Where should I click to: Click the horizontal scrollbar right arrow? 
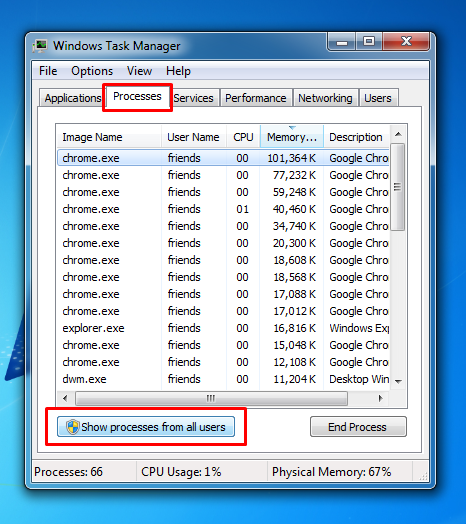tap(380, 398)
